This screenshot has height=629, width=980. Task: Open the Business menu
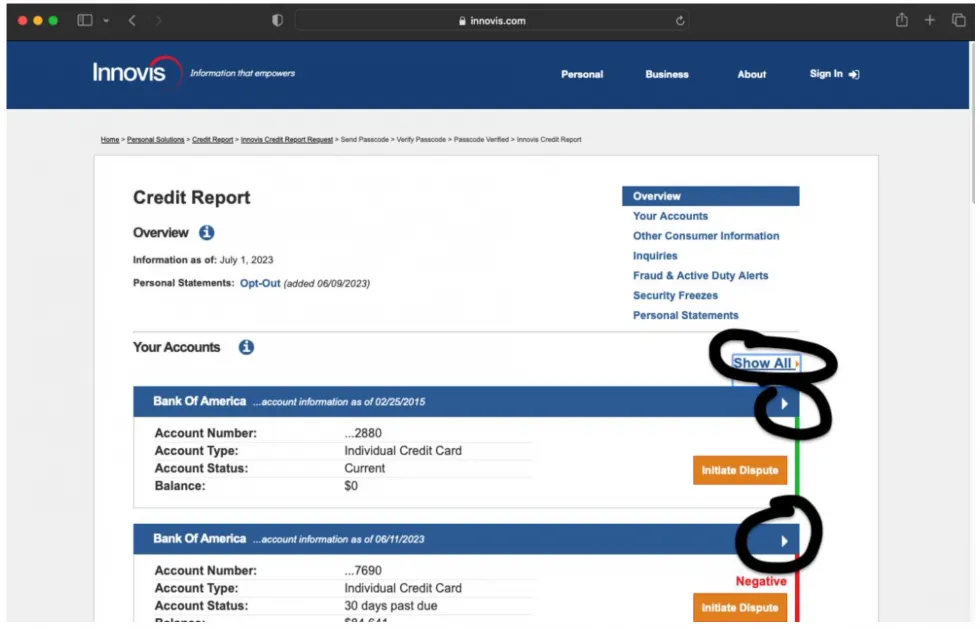click(x=667, y=74)
